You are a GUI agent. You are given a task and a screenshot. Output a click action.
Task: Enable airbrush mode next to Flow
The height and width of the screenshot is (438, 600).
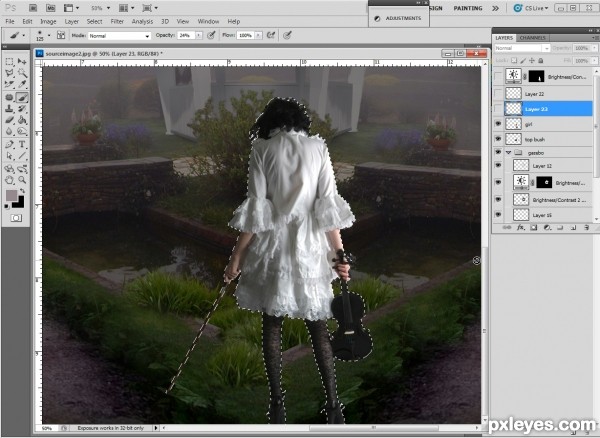tap(271, 35)
